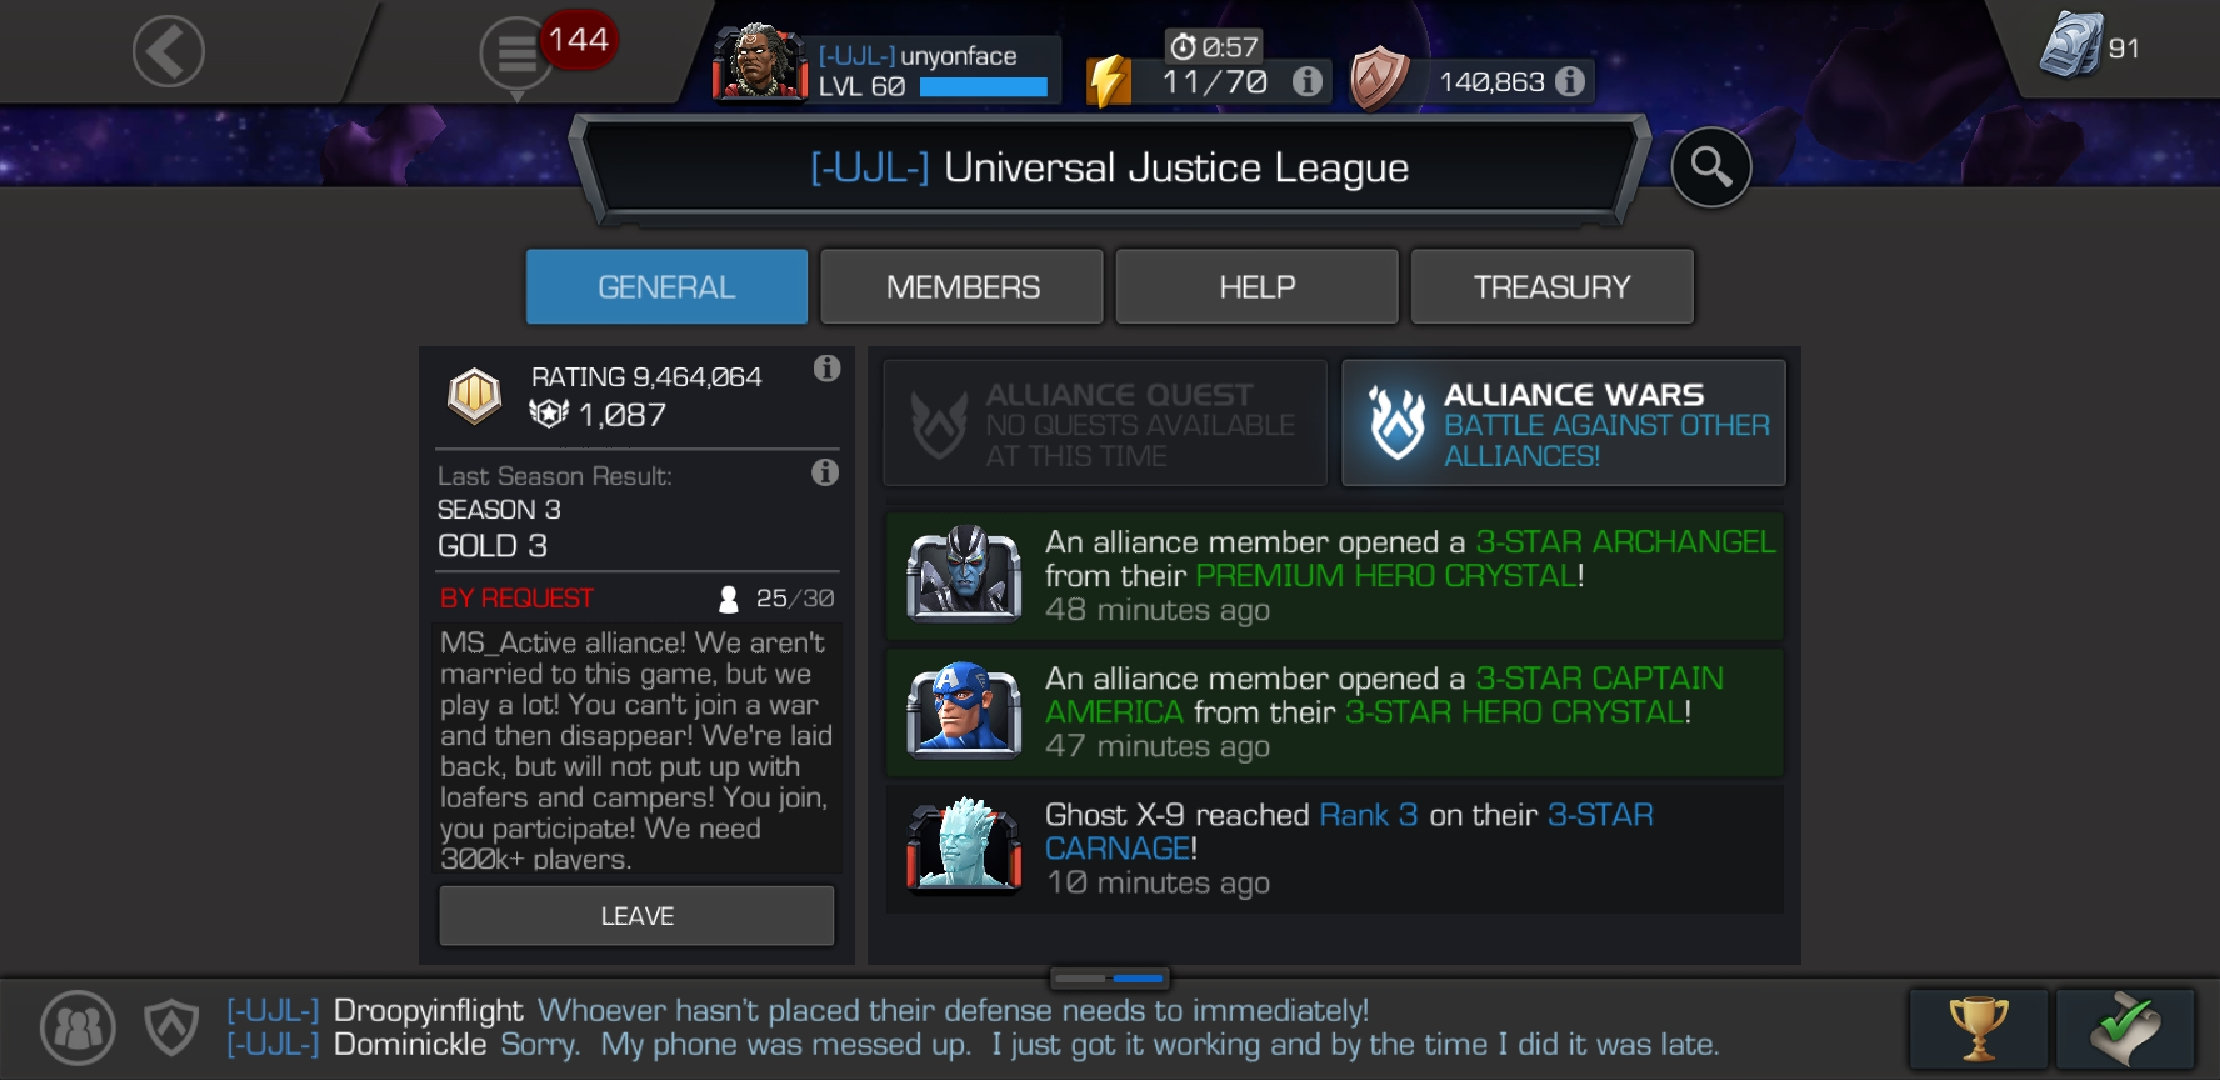Show rating info next to 9,464,064
The image size is (2220, 1080).
[827, 368]
